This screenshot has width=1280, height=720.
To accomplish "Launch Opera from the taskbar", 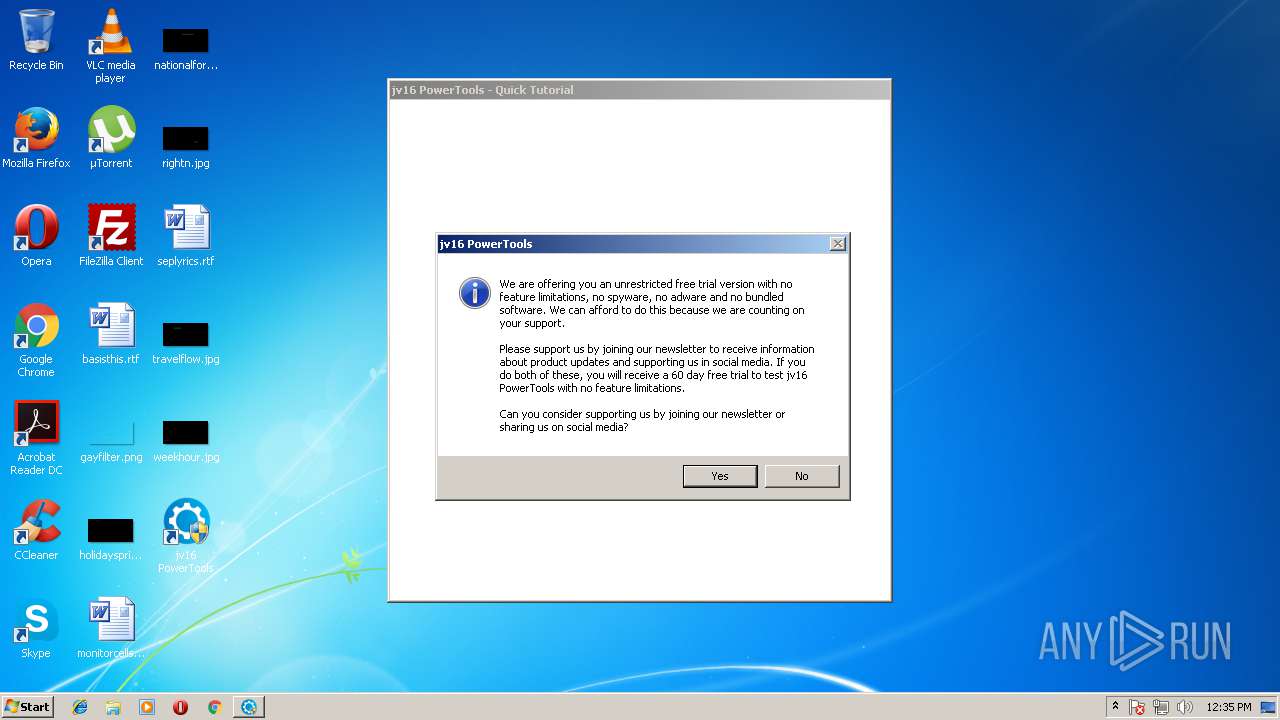I will coord(181,707).
